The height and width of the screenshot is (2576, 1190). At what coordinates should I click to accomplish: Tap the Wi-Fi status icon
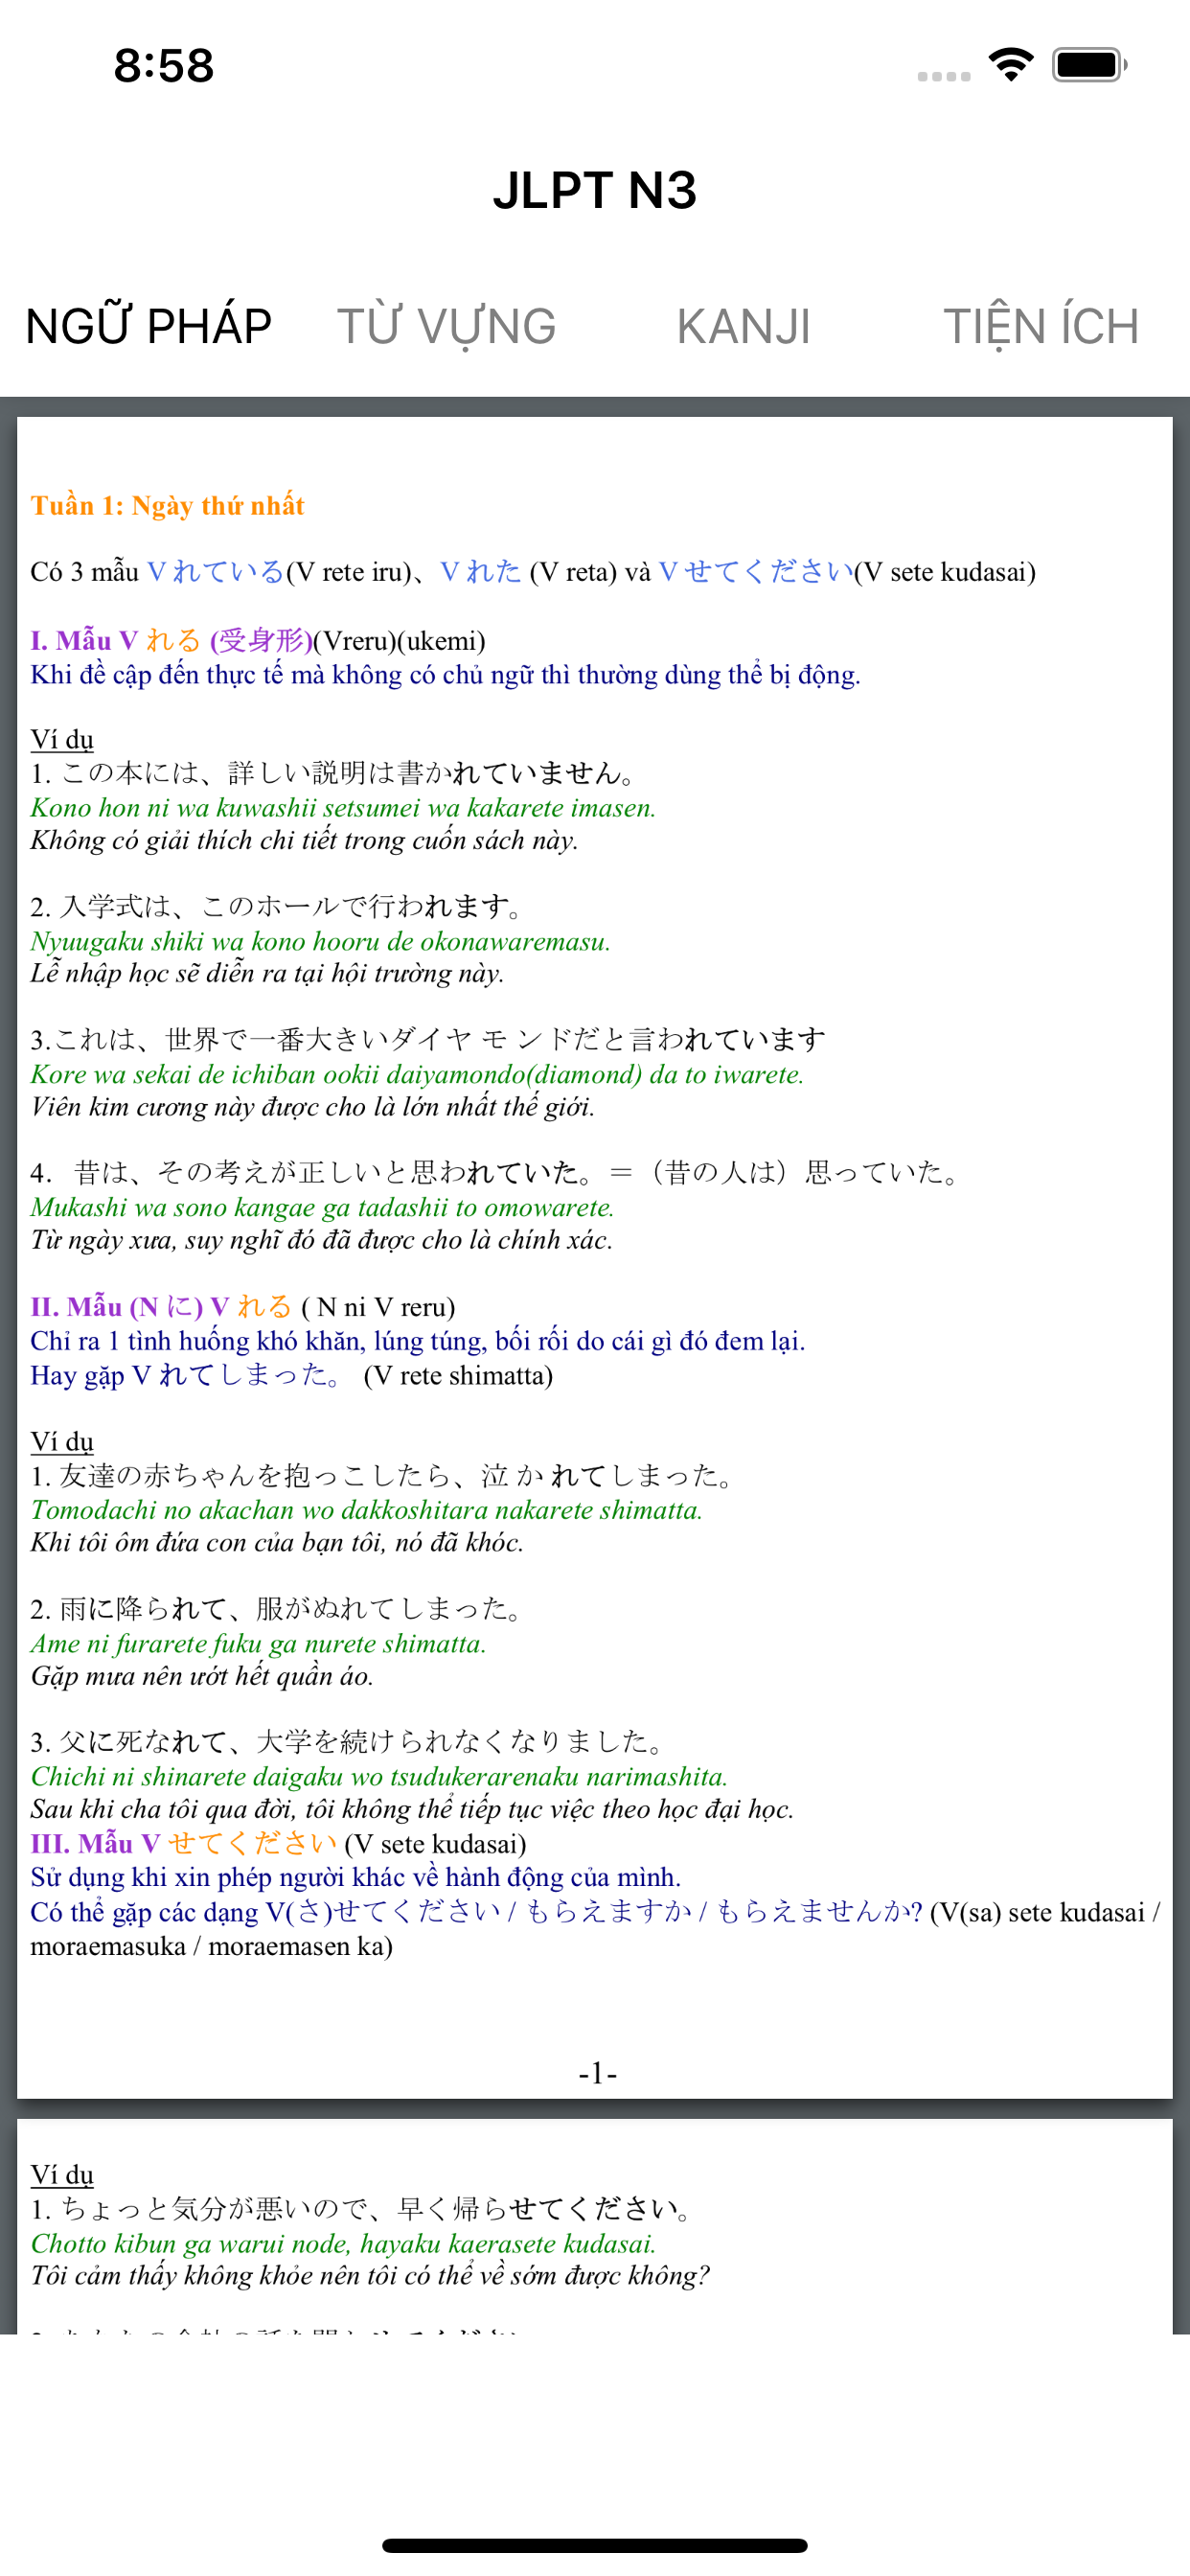coord(1011,65)
